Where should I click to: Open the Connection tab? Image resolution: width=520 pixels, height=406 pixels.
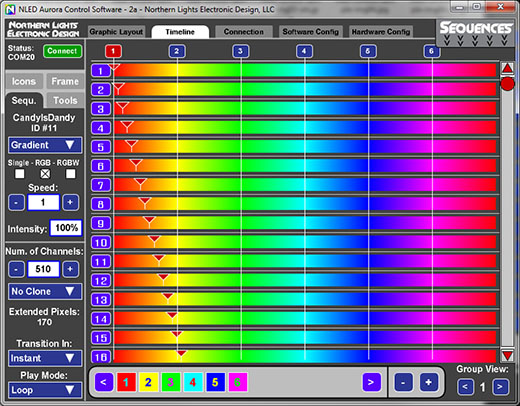point(244,32)
